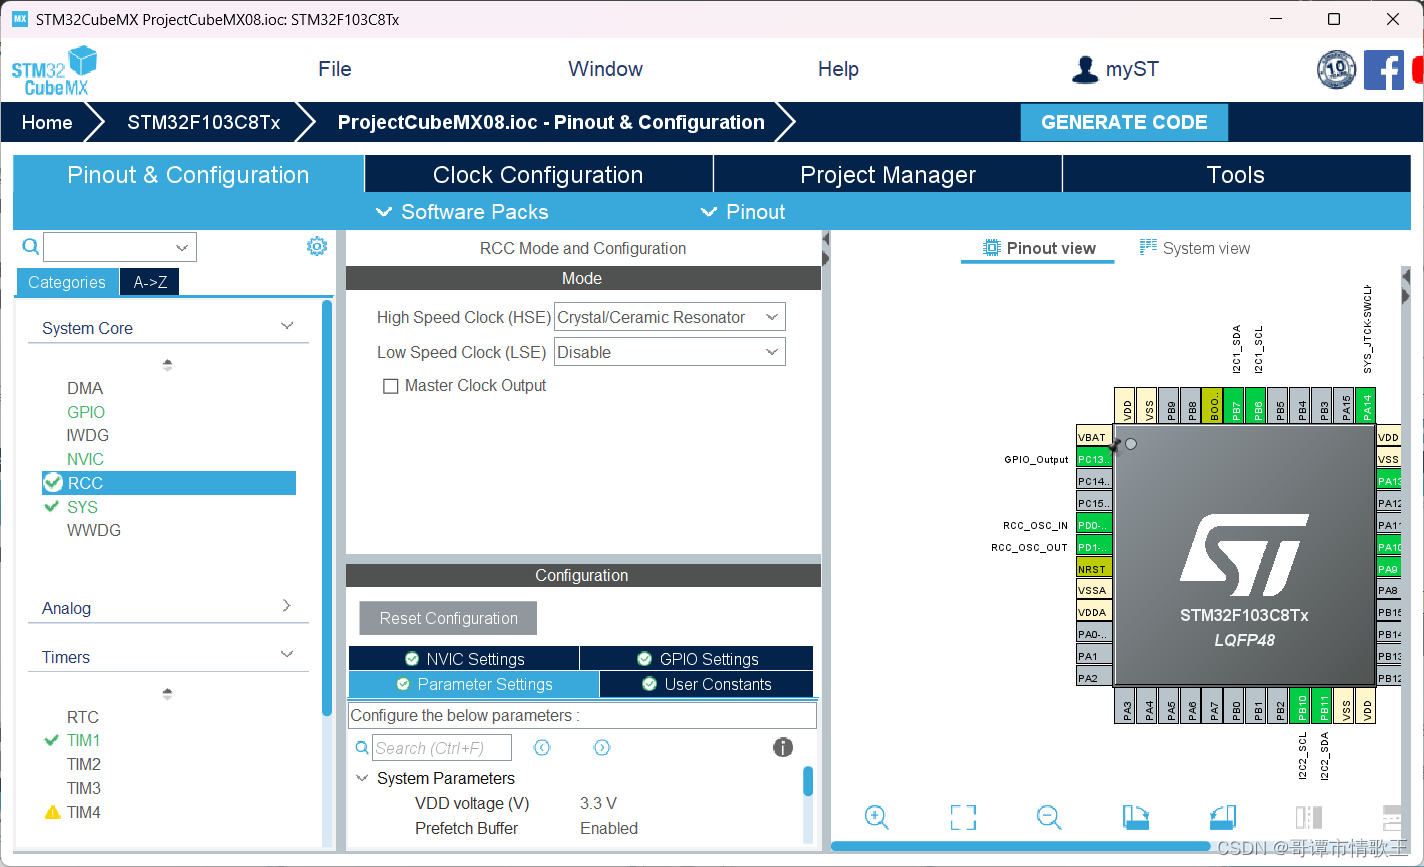
Task: Click the ProjectCubeMX08.ioc breadcrumb
Action: pos(551,122)
